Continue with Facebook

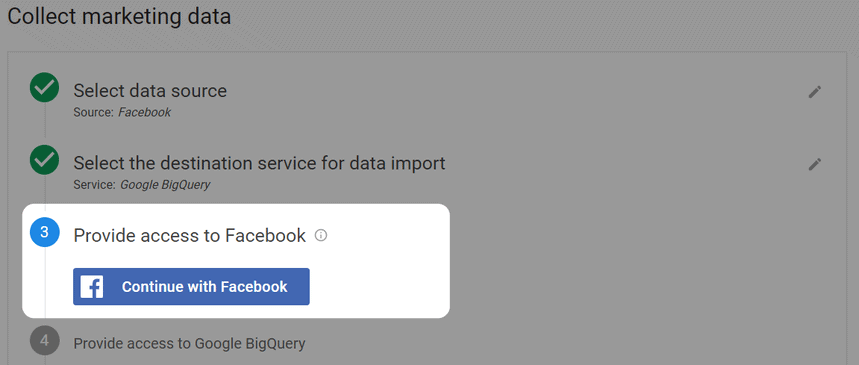(x=191, y=287)
